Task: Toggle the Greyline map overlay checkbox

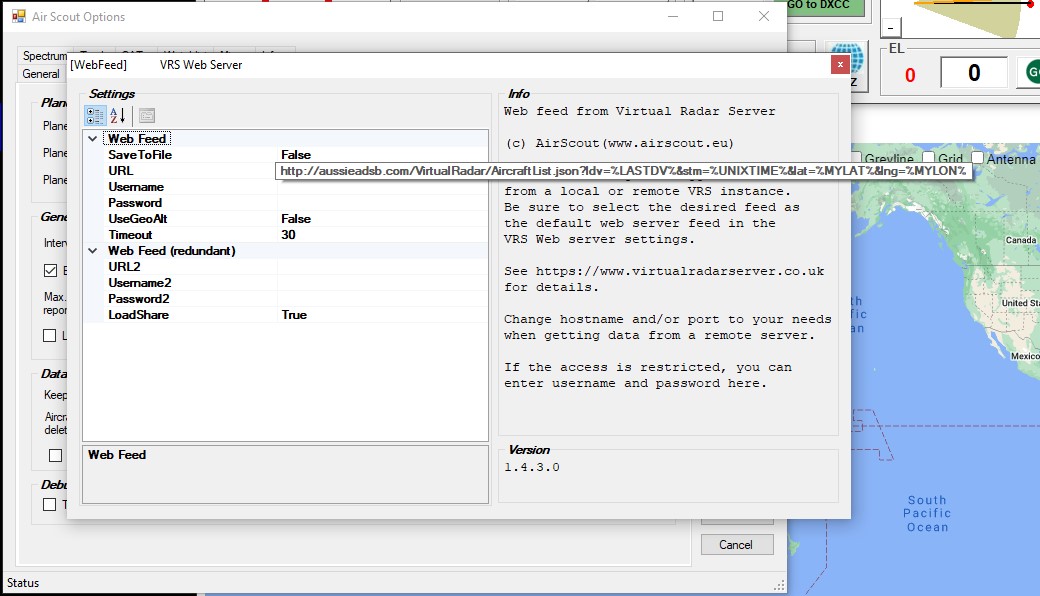Action: tap(854, 159)
